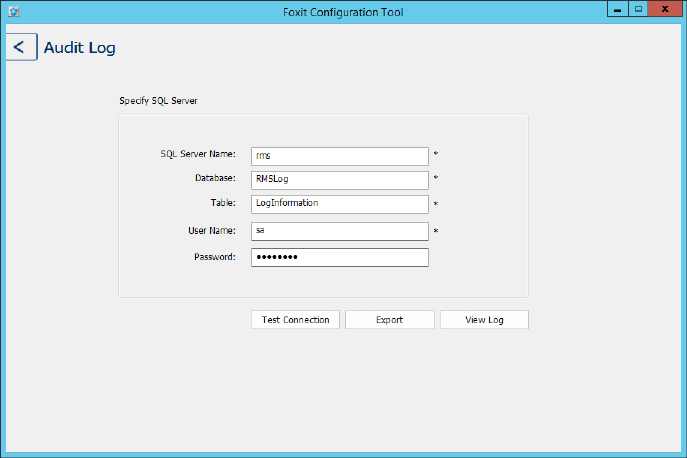Click into the Table text box
Image resolution: width=687 pixels, height=458 pixels.
pos(340,204)
